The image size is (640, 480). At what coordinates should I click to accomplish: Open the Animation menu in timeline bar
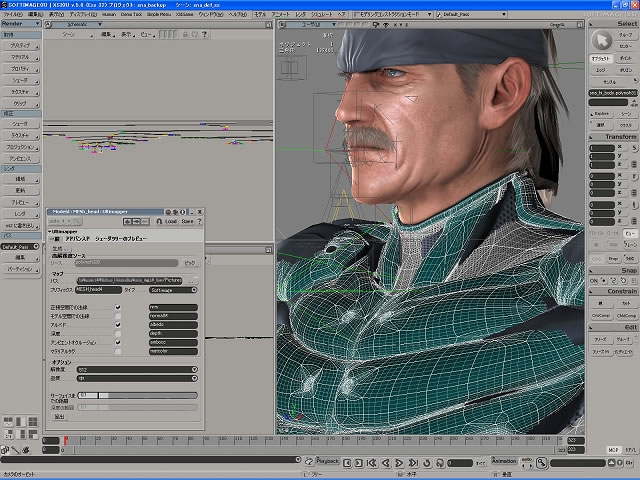[x=503, y=462]
